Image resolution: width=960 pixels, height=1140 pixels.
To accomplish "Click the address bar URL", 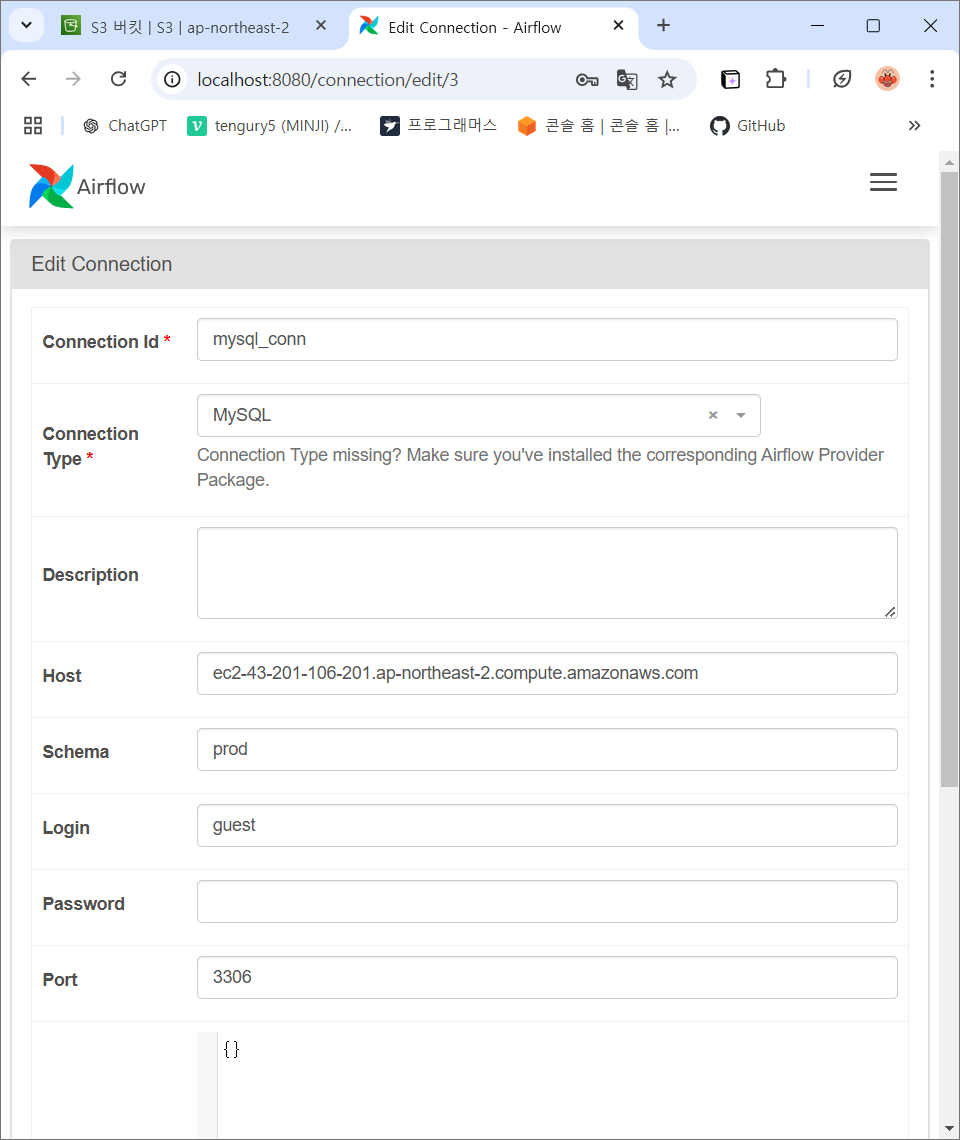I will 327,80.
